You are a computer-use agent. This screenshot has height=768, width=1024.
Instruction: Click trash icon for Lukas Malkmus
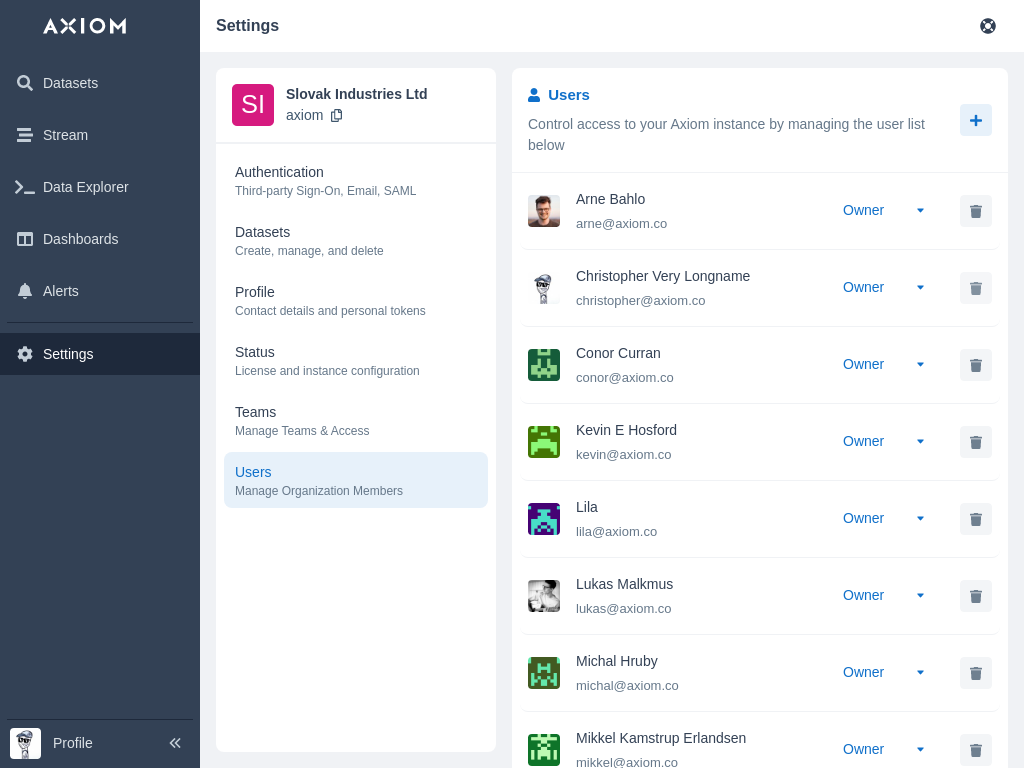[975, 596]
